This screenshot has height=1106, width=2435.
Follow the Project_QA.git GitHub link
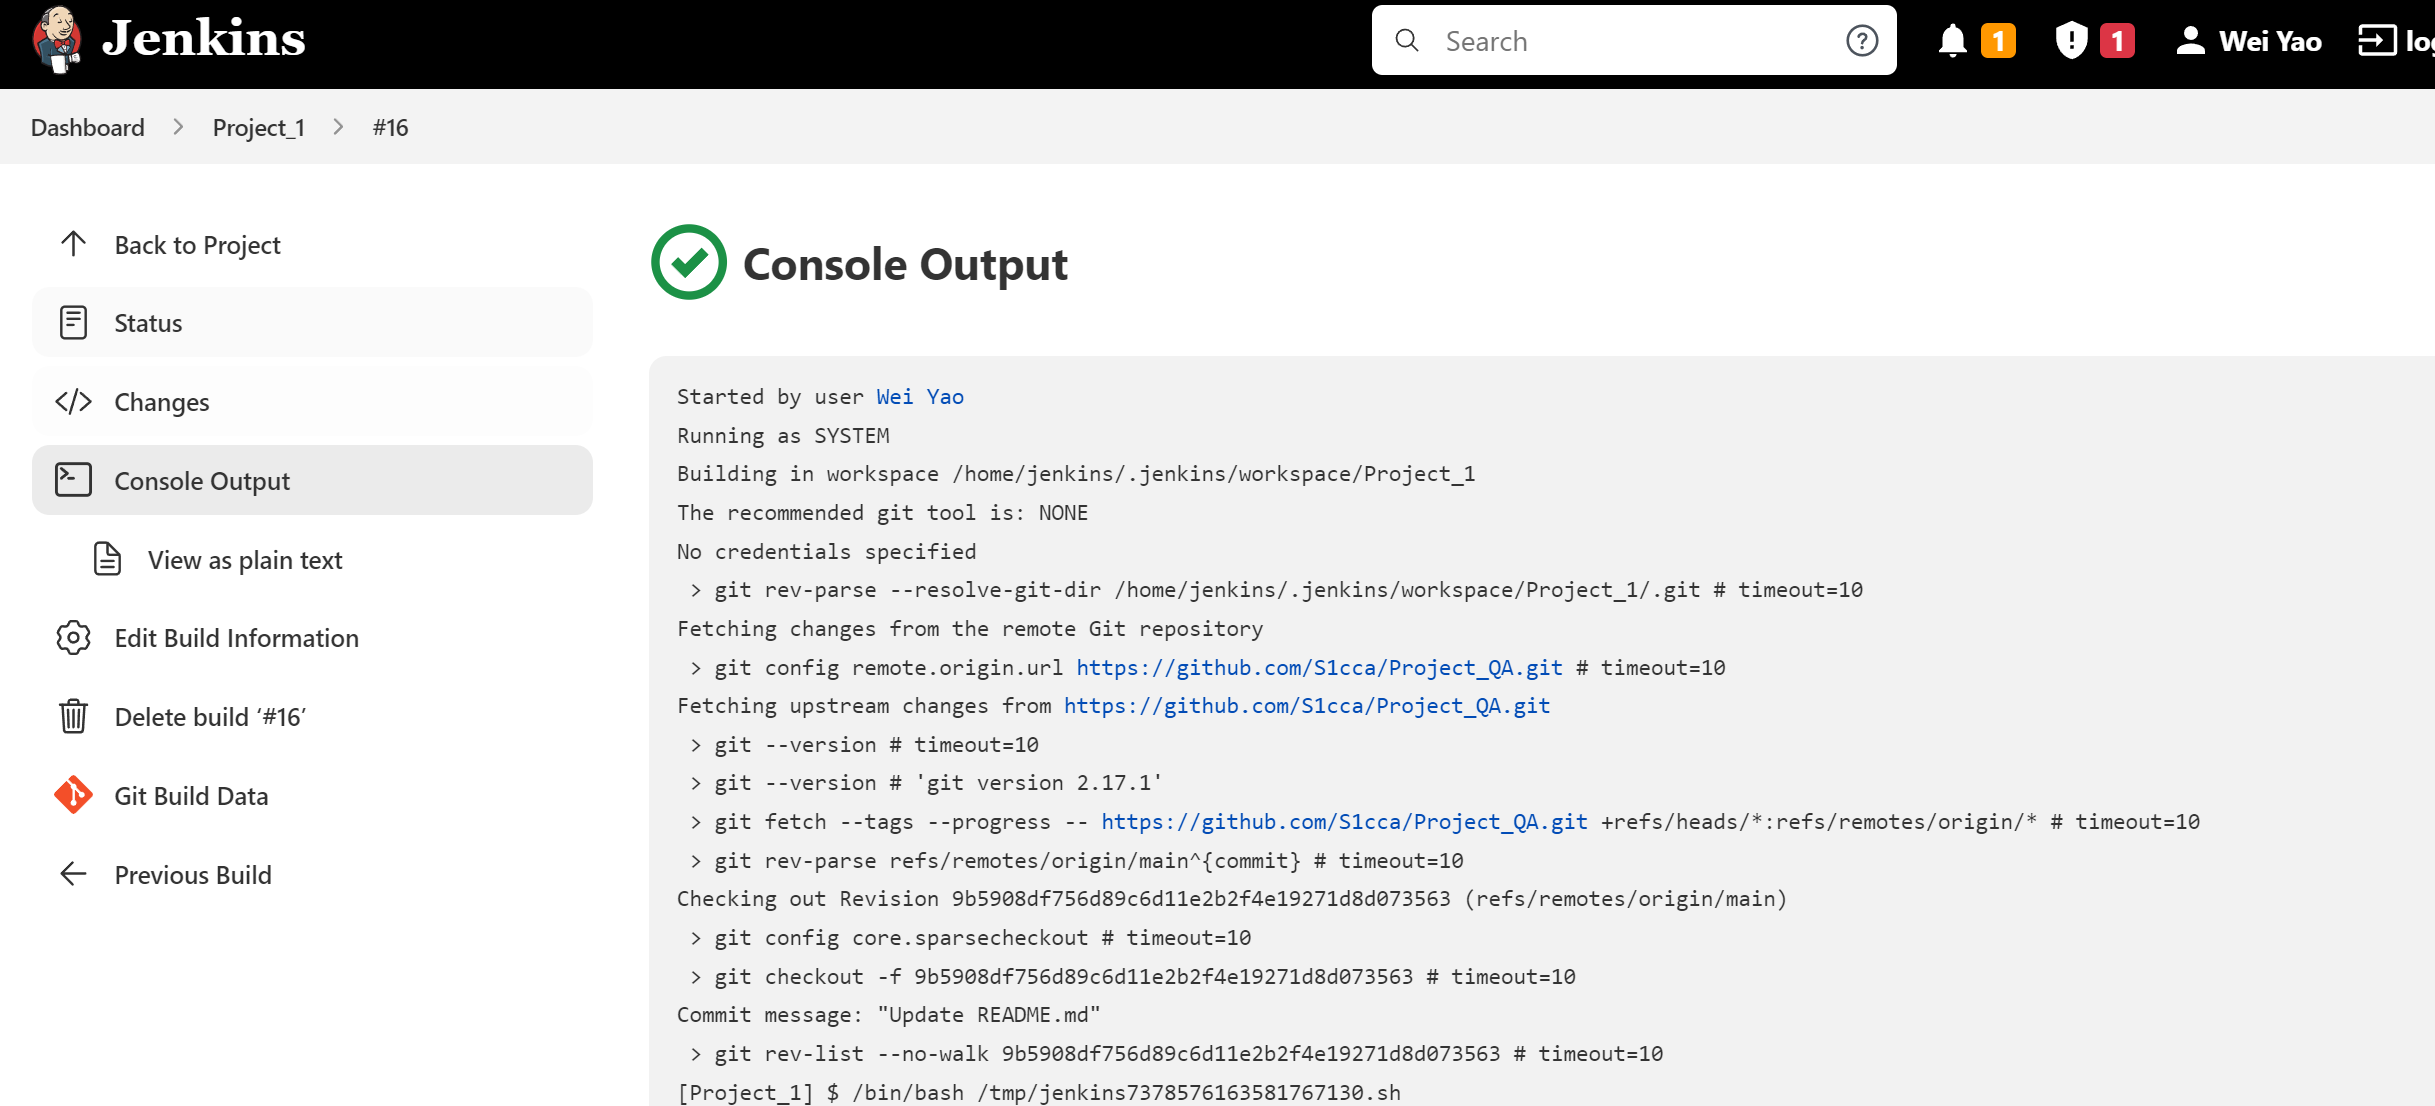(x=1318, y=666)
